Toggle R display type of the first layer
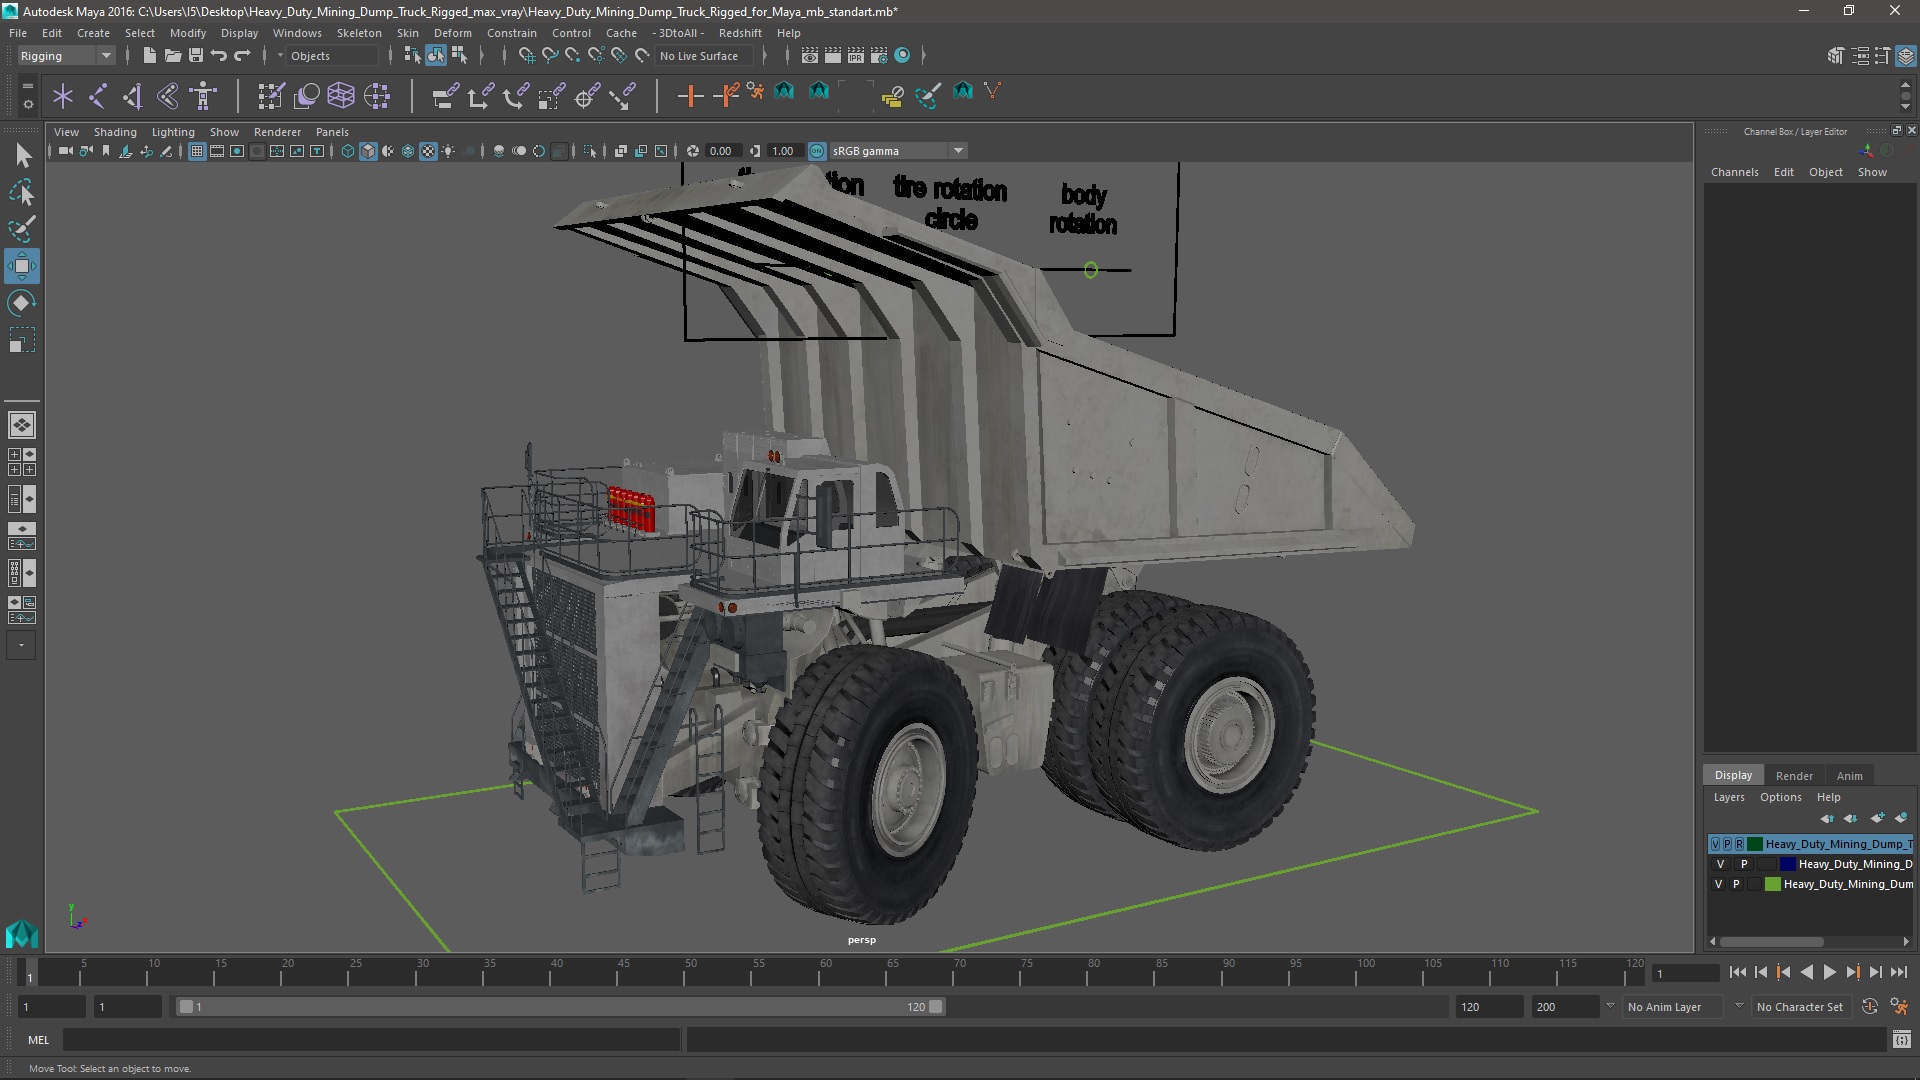The image size is (1920, 1080). (1739, 844)
